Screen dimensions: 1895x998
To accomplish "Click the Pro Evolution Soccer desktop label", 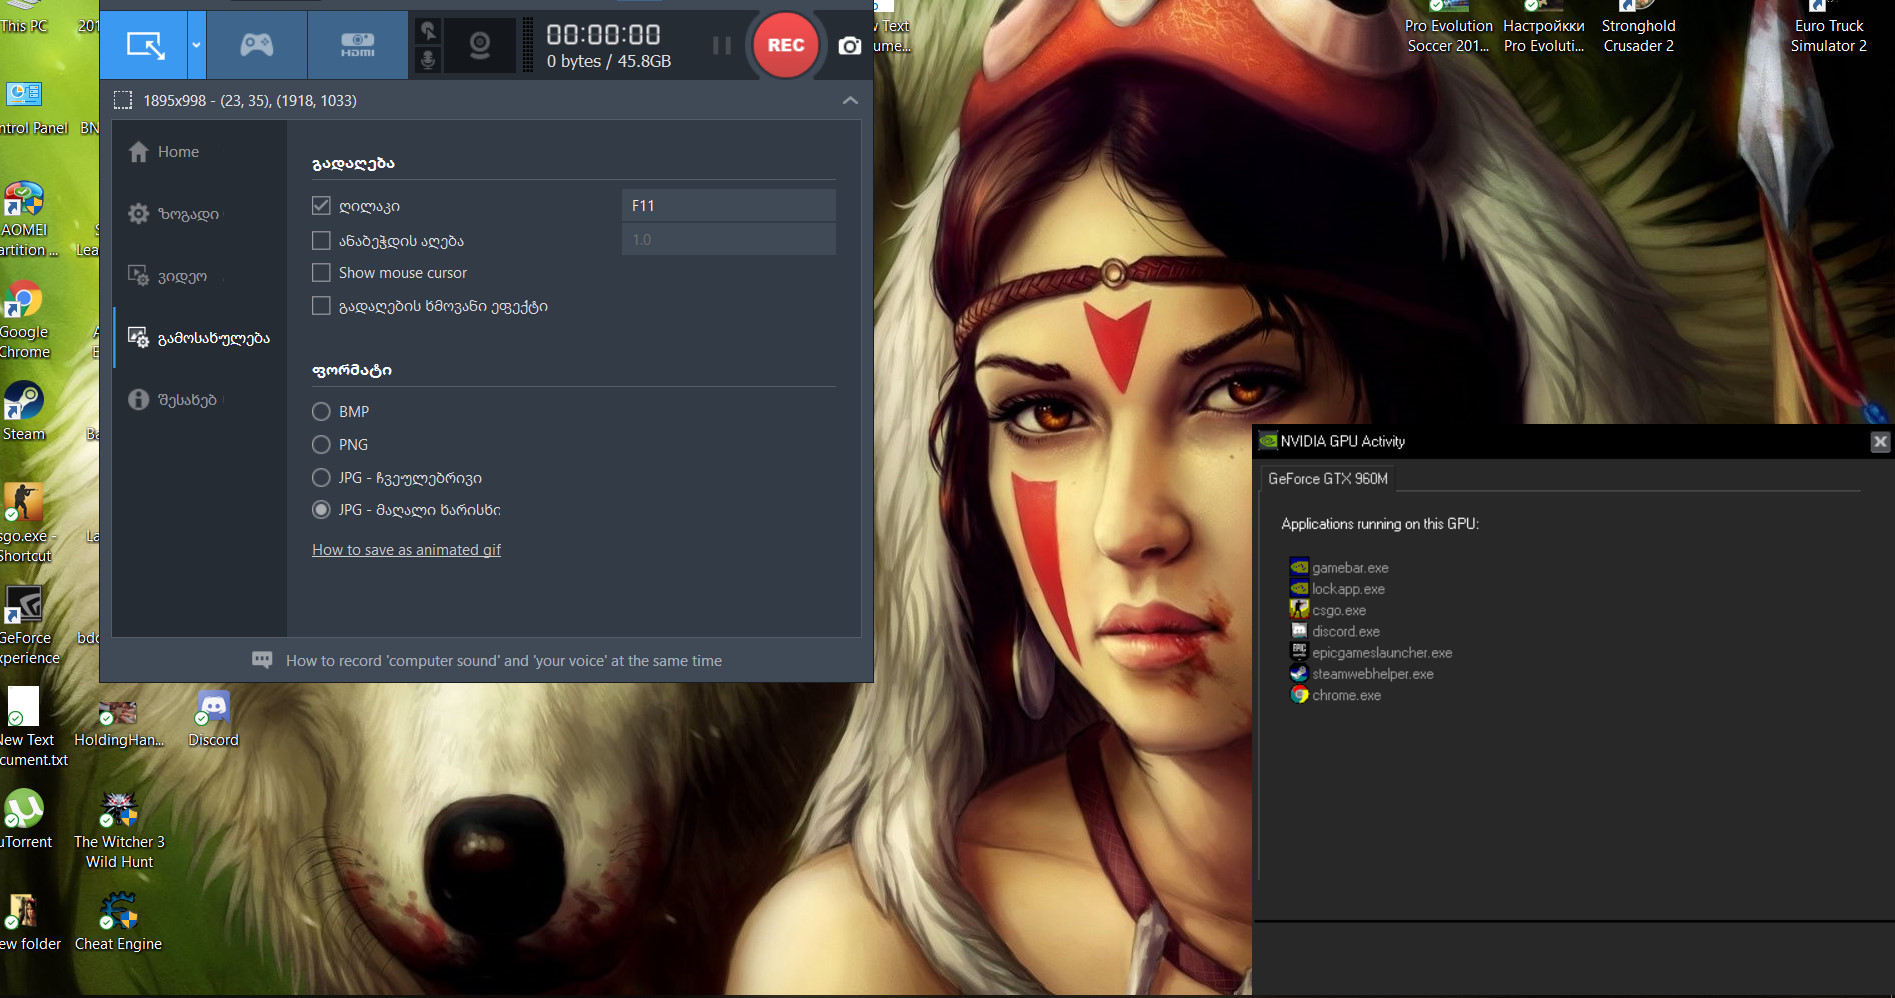I will click(x=1448, y=36).
